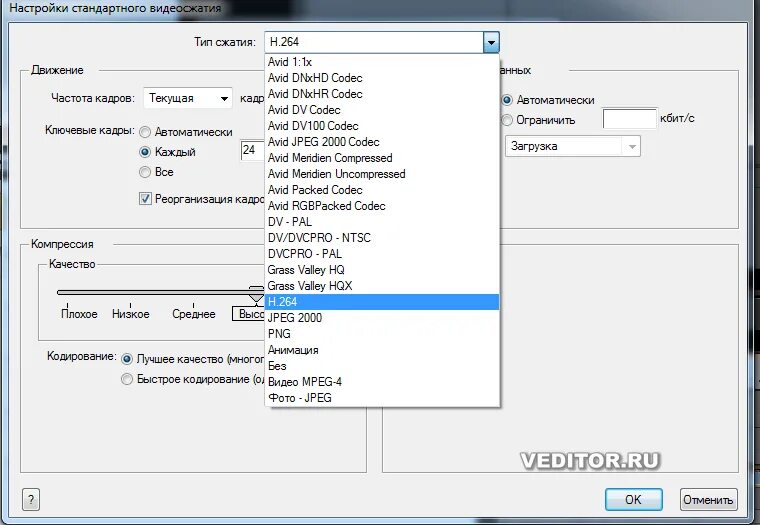Choose PNG compression type
The image size is (760, 525).
pyautogui.click(x=382, y=334)
